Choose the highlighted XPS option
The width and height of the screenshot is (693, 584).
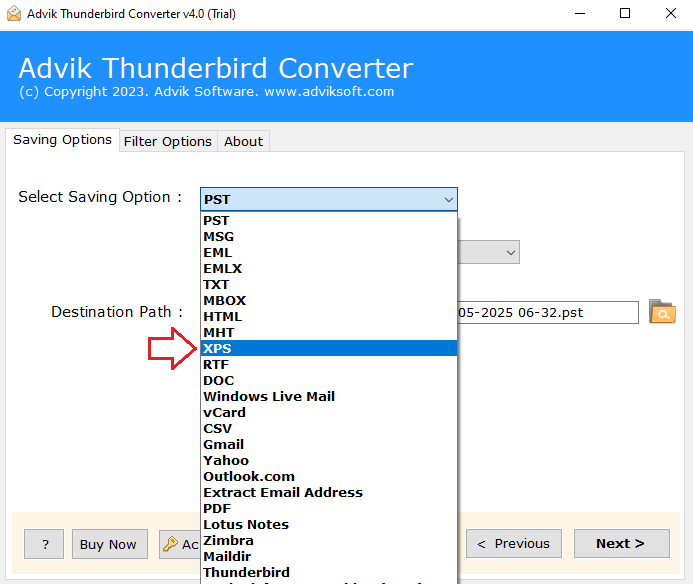coord(328,348)
